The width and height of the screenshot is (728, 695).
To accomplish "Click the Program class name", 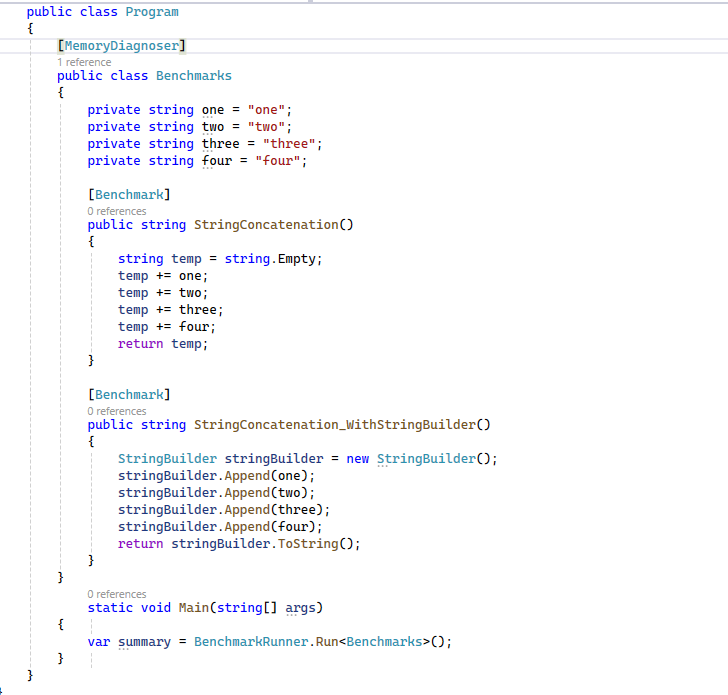I will point(152,12).
